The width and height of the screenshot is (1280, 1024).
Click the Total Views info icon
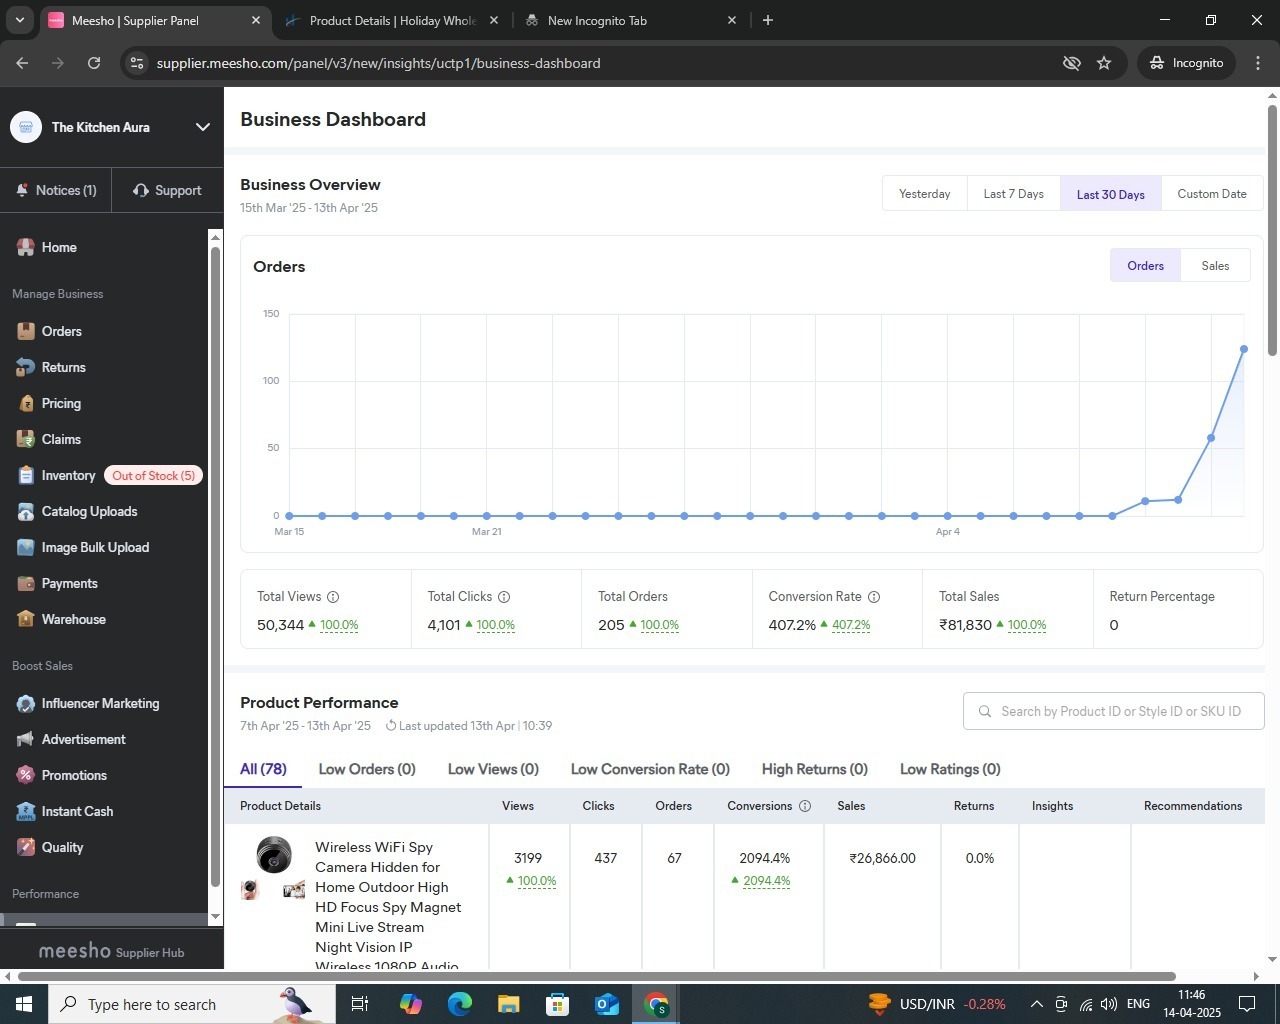pos(333,597)
